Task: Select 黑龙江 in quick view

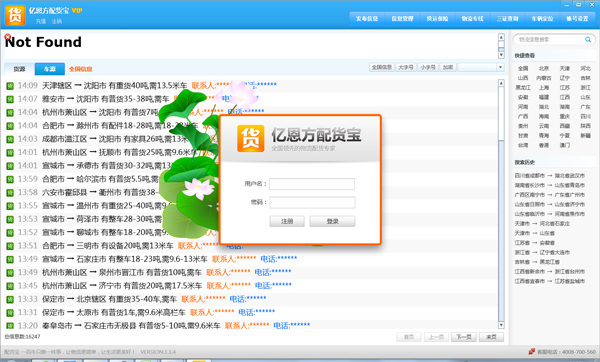Action: pyautogui.click(x=523, y=88)
